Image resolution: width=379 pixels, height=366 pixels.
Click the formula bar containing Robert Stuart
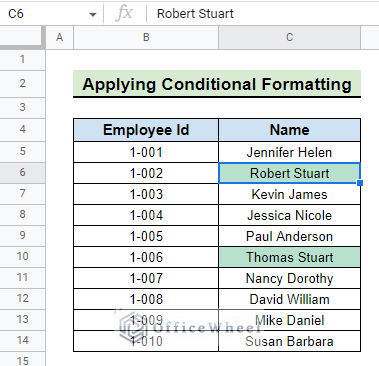click(x=263, y=14)
